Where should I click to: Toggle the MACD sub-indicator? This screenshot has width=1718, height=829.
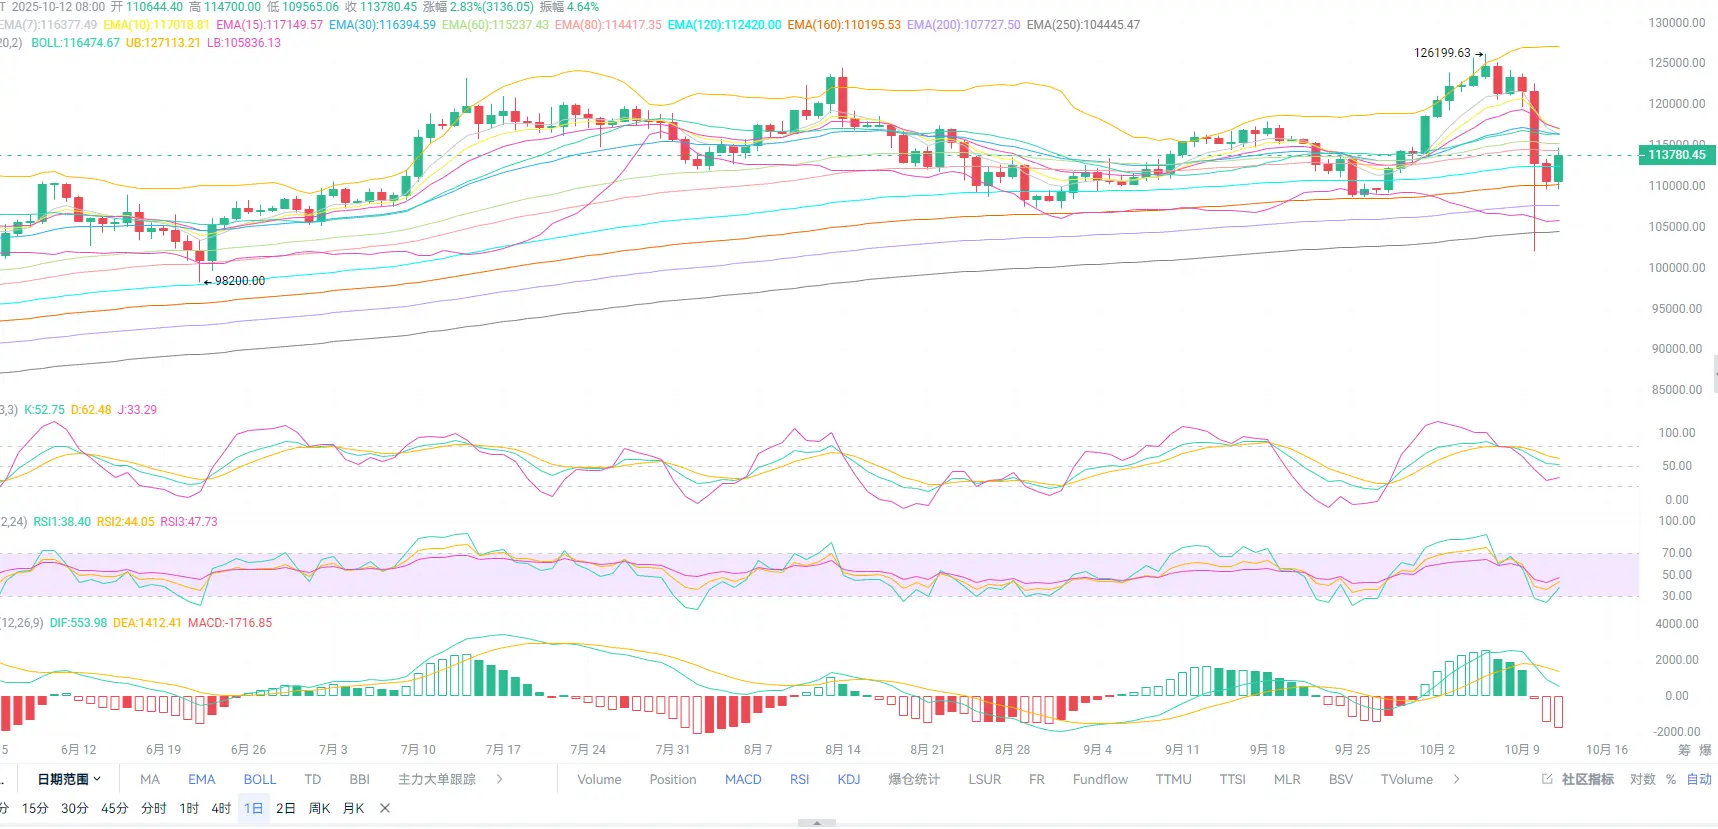click(x=743, y=779)
